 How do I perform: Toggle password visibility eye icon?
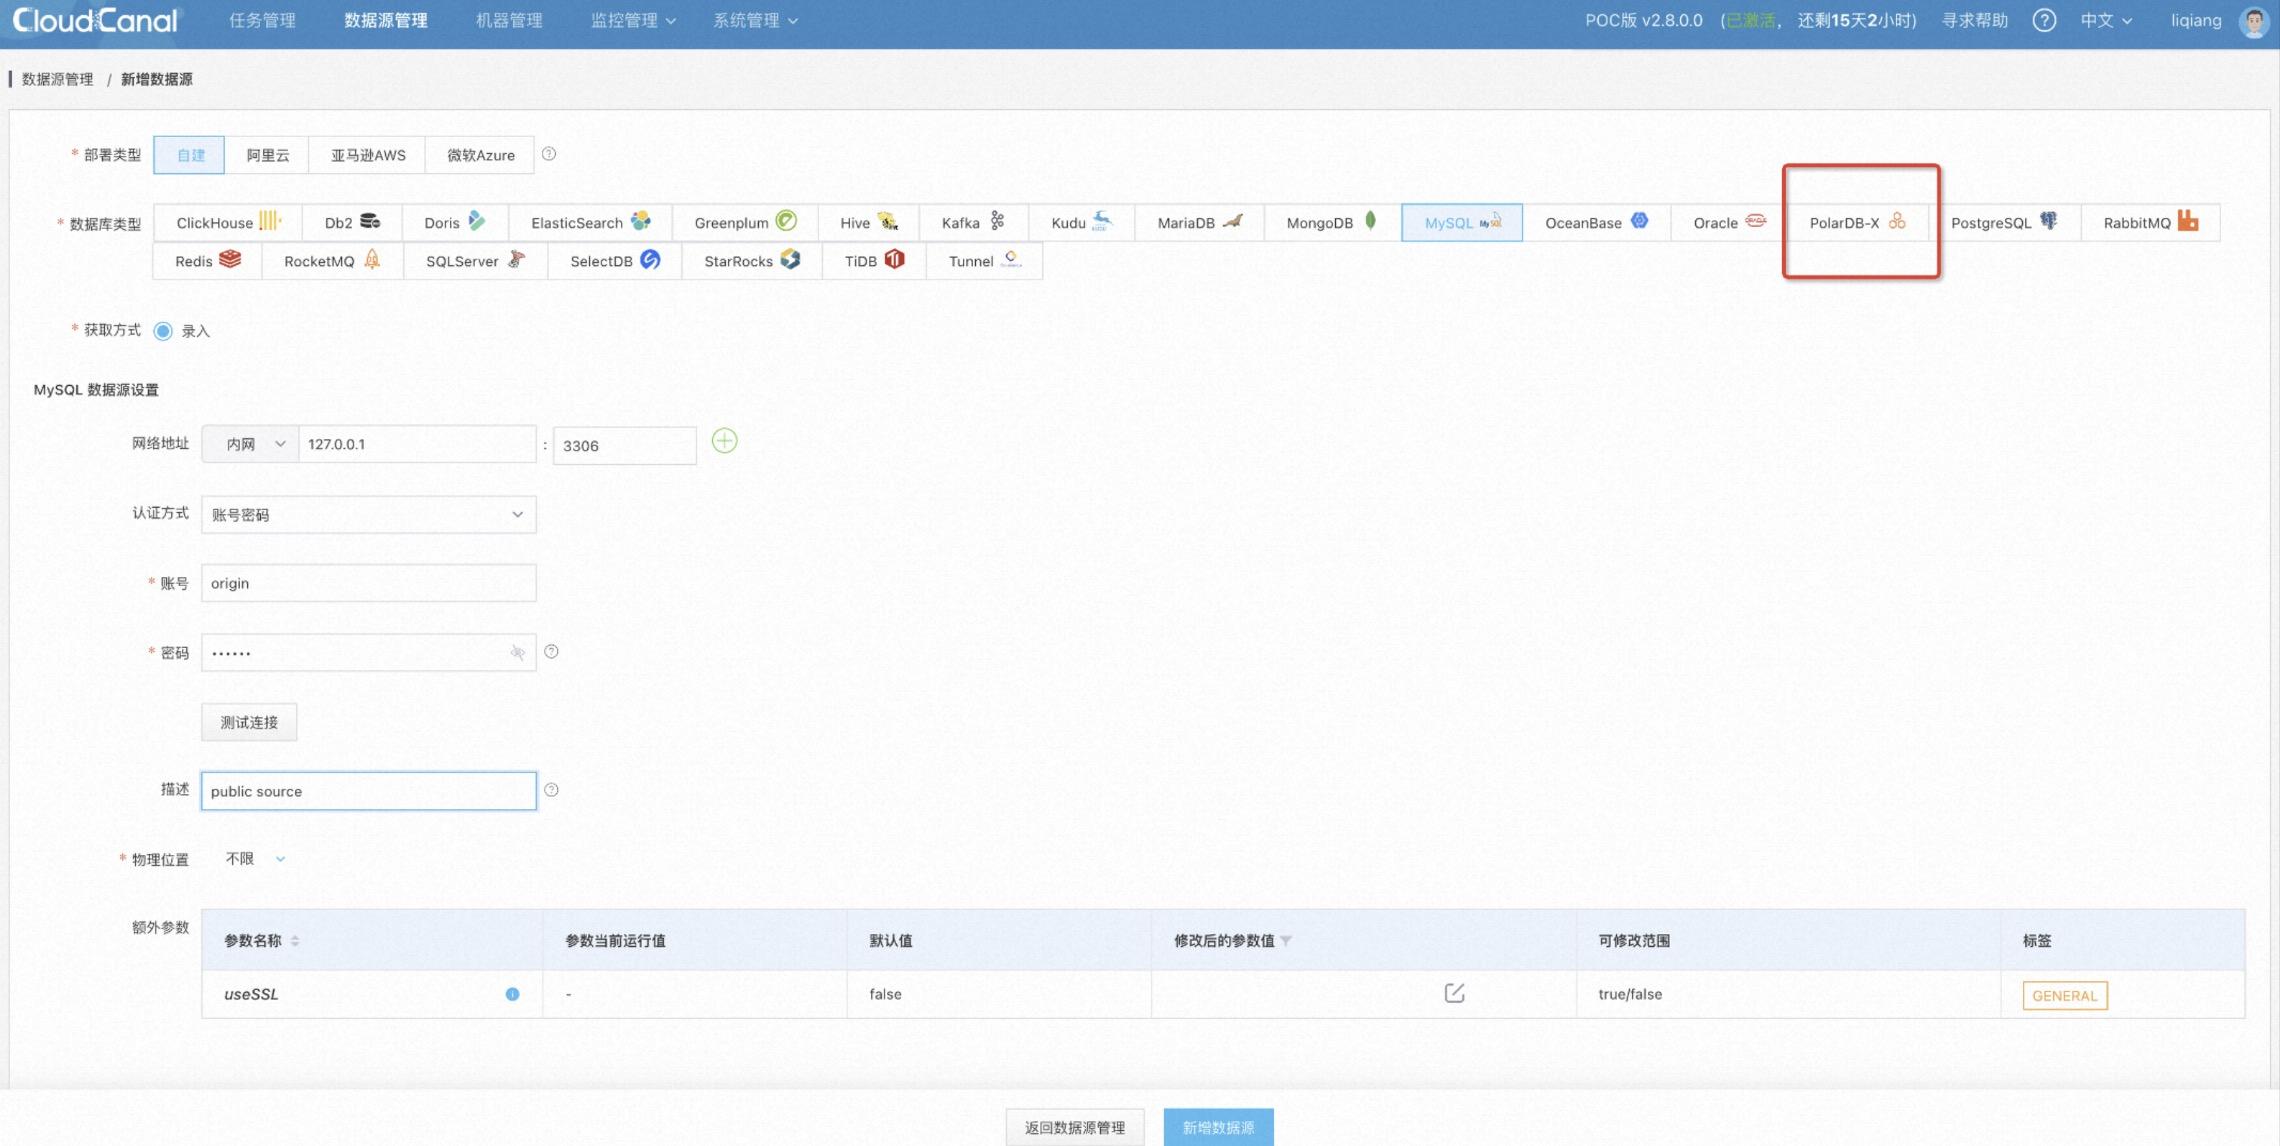(517, 653)
